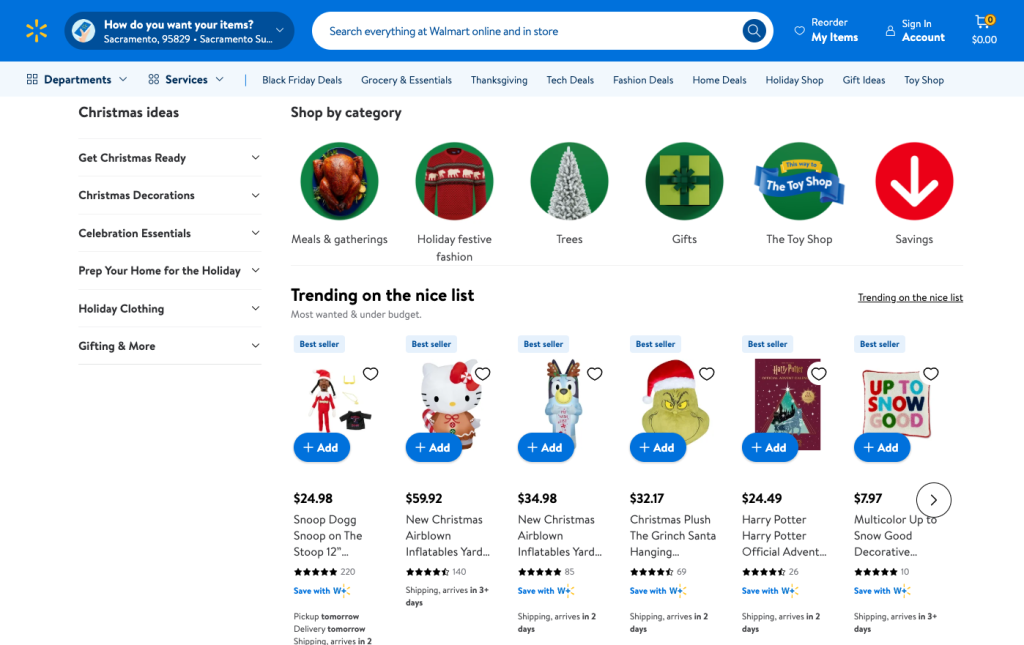Add the $34.98 Bluey inflatable
This screenshot has width=1024, height=645.
545,447
